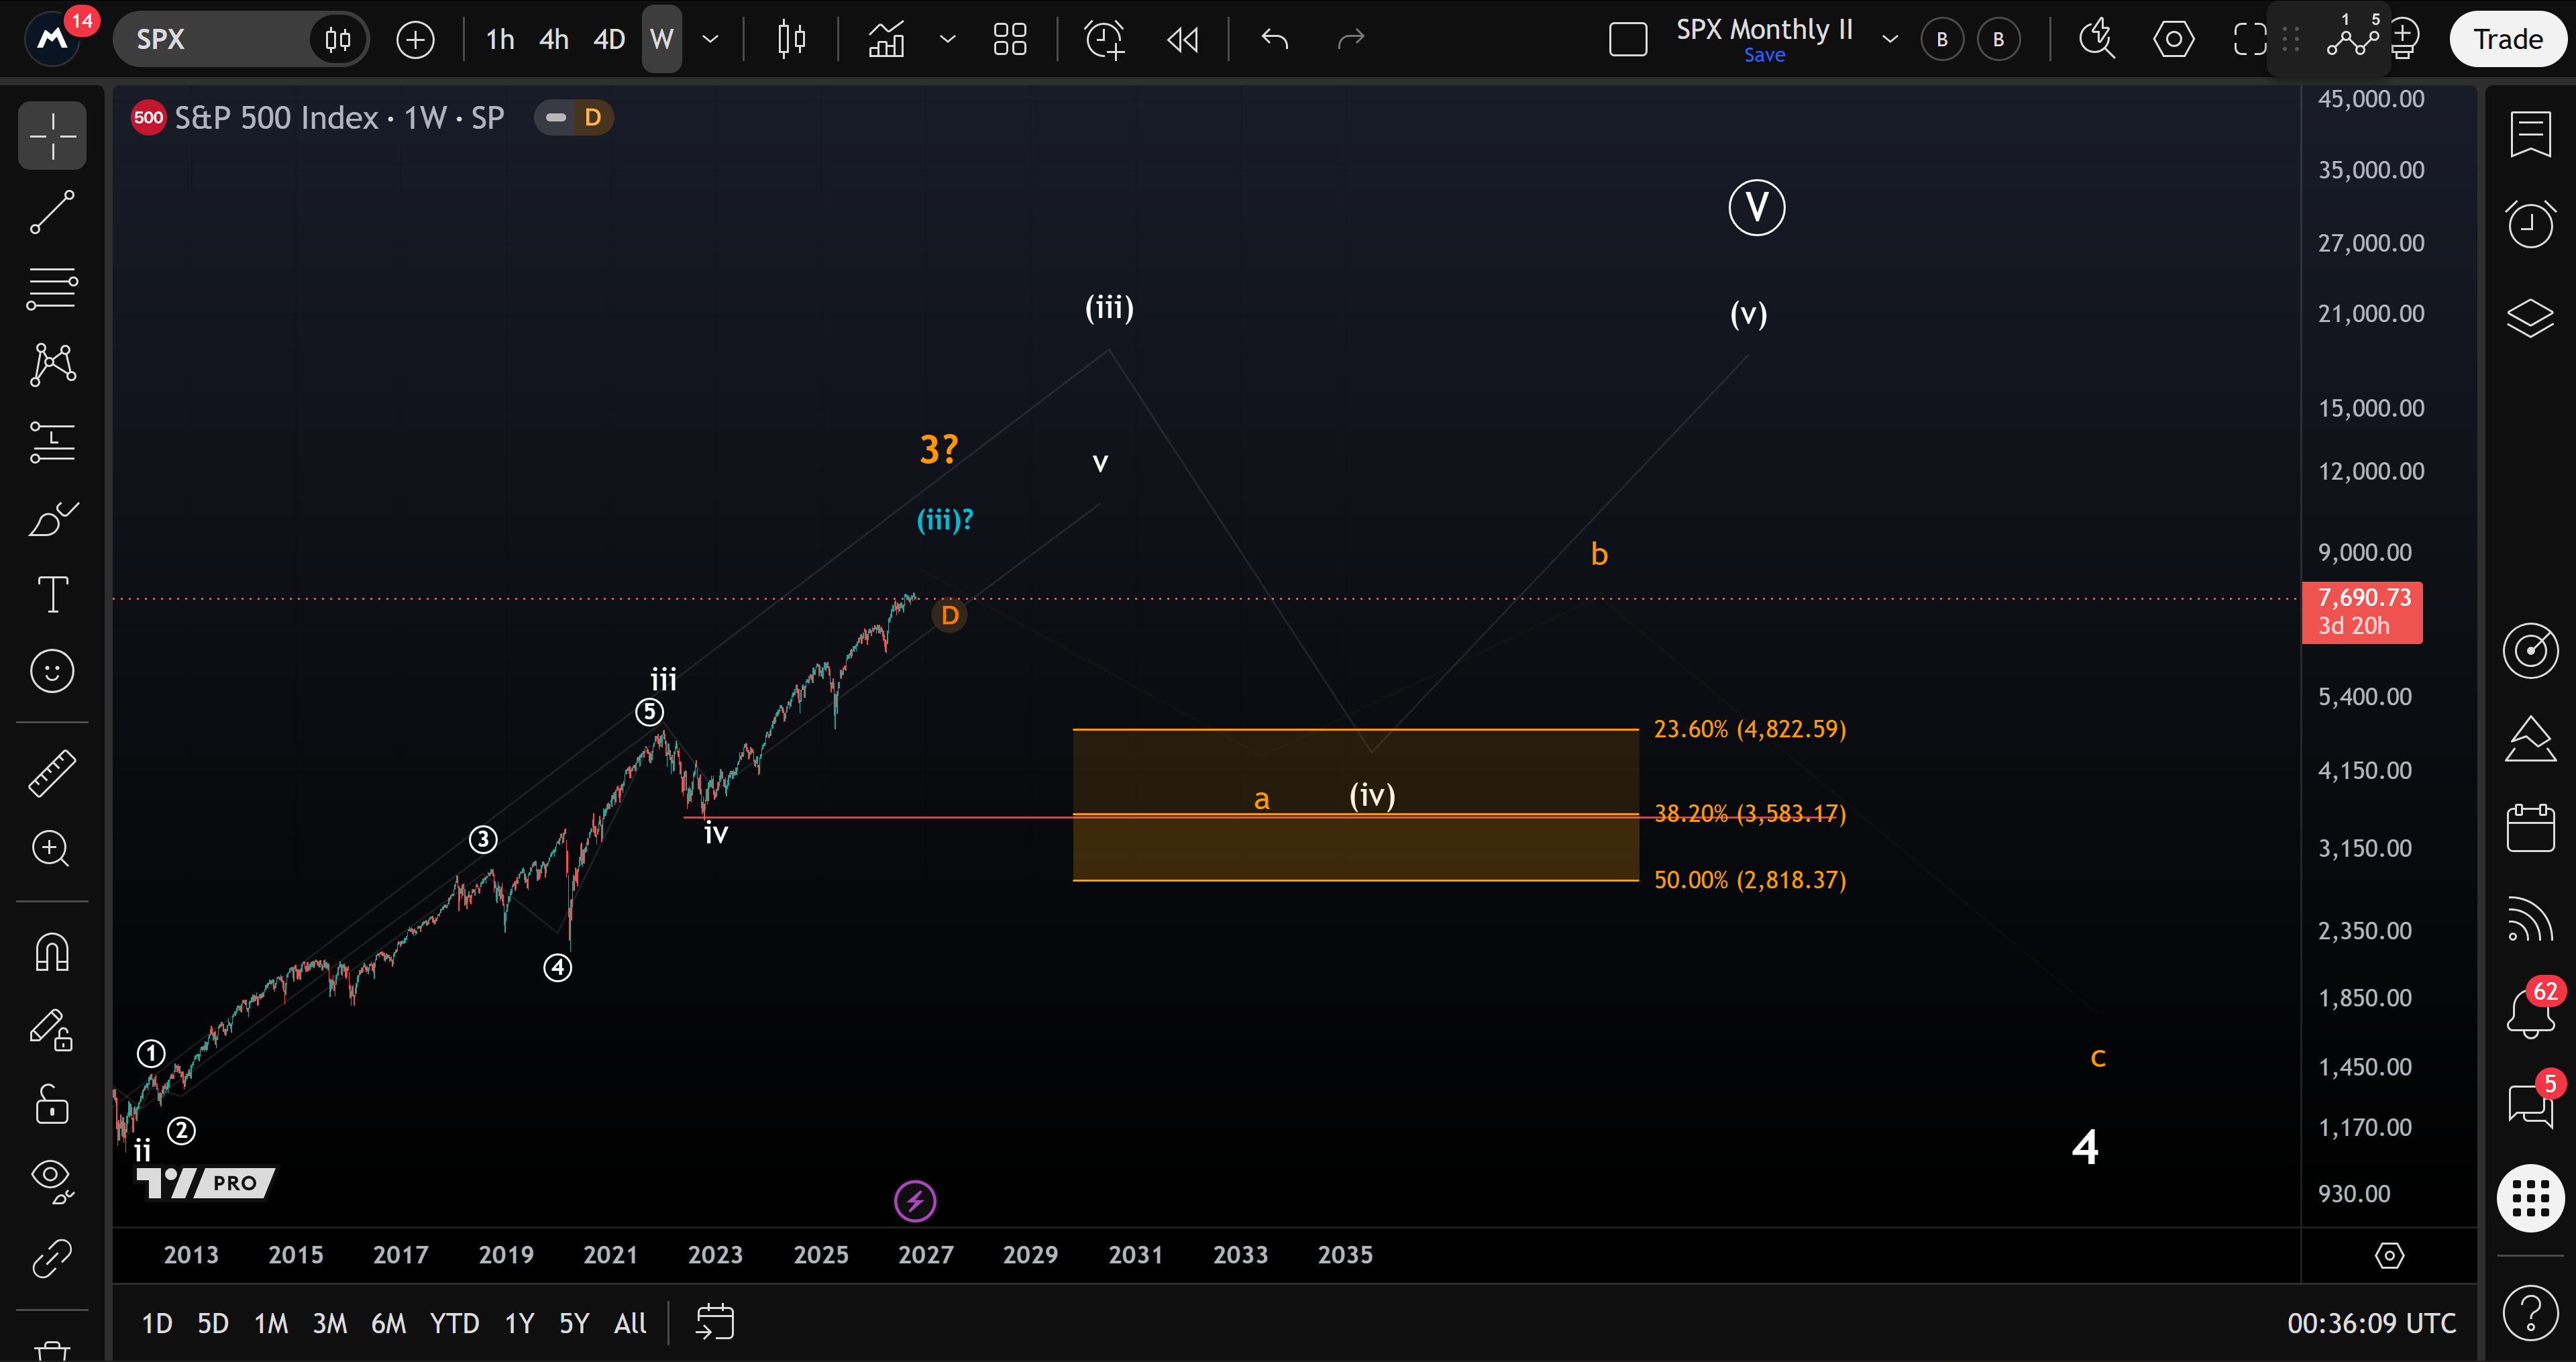Open the Fibonacci retracement tools
2576x1362 pixels.
[x=52, y=289]
